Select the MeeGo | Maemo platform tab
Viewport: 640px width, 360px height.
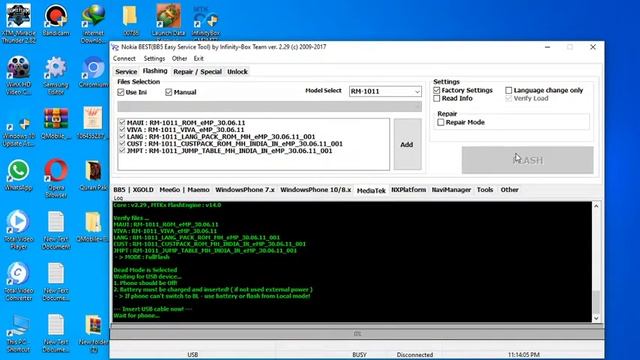pyautogui.click(x=184, y=190)
